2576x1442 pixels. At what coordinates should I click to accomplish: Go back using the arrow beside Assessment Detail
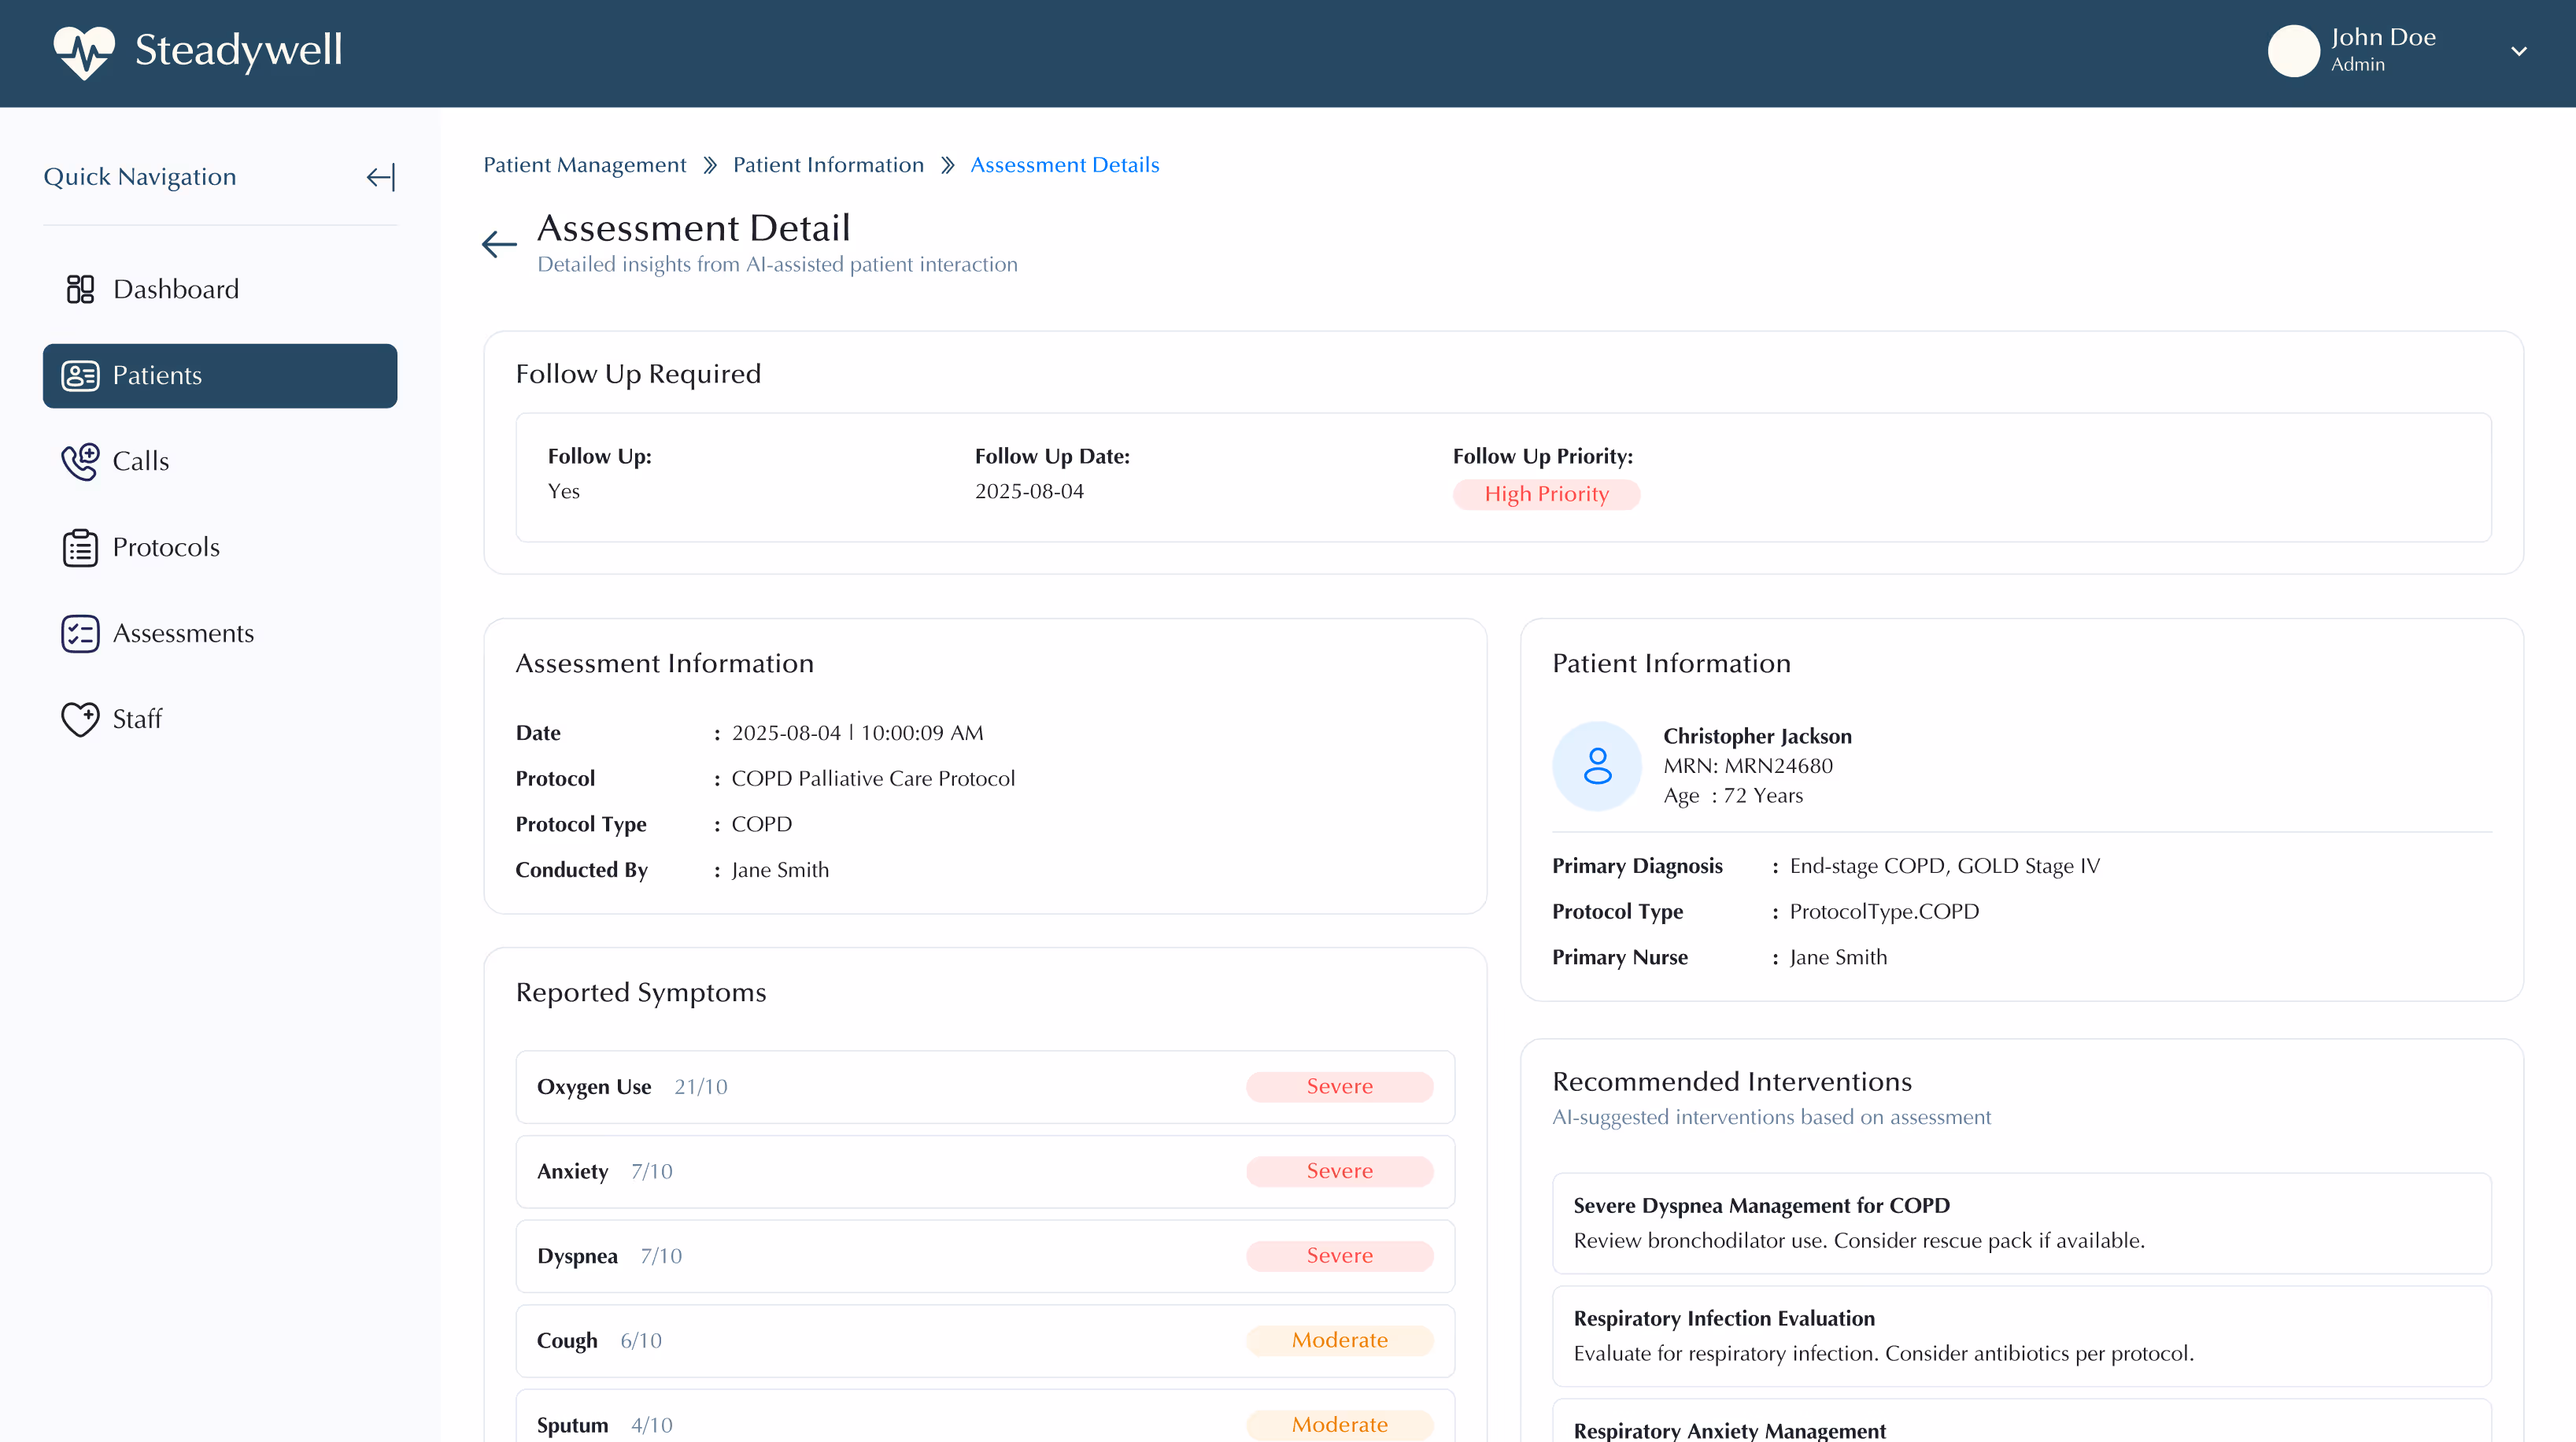(x=499, y=243)
